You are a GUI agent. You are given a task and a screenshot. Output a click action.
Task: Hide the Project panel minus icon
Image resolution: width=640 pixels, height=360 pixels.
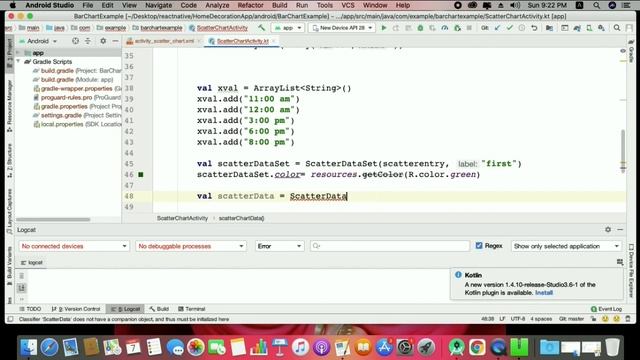click(x=115, y=41)
